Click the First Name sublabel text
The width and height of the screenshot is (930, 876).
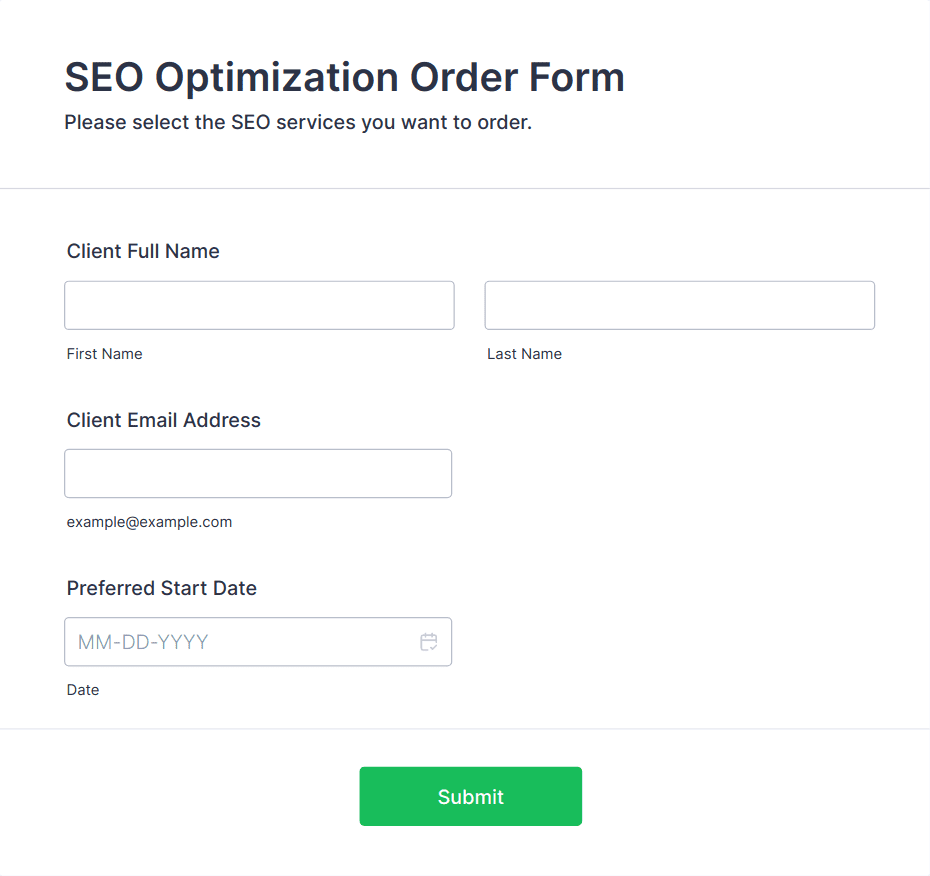pos(105,354)
